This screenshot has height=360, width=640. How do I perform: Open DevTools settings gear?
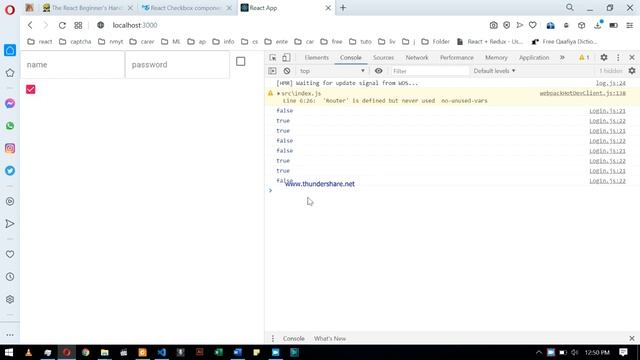tap(604, 58)
